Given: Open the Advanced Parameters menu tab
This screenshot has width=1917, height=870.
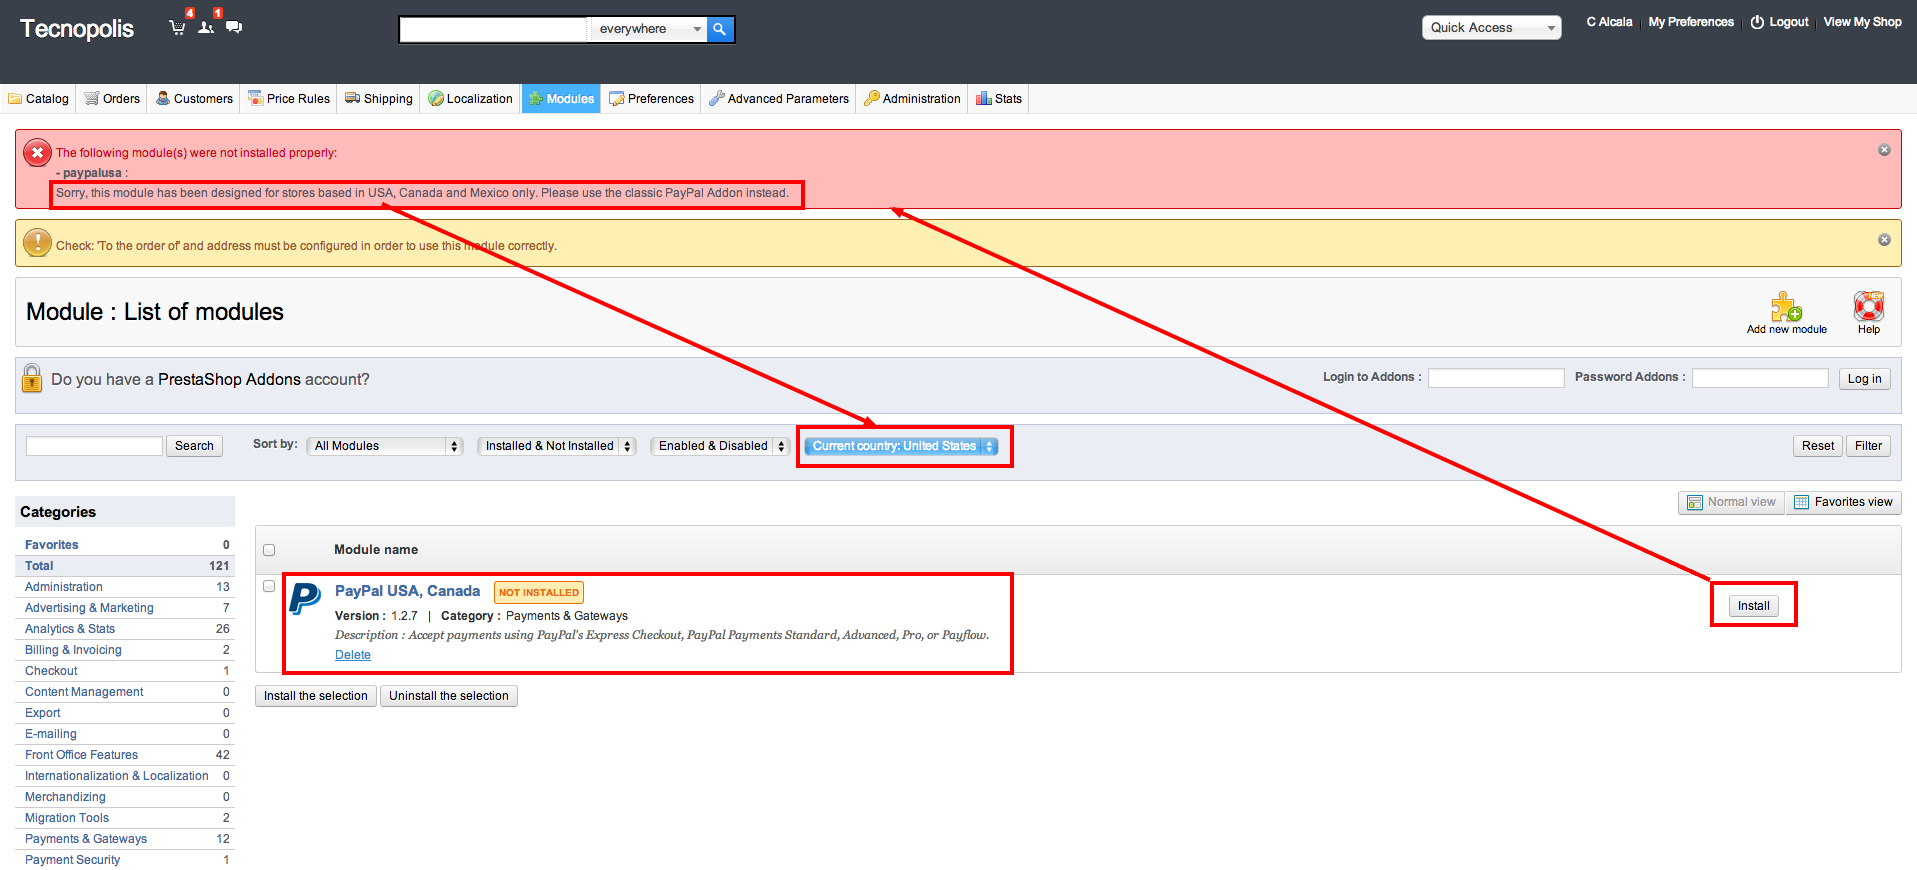Looking at the screenshot, I should 779,99.
